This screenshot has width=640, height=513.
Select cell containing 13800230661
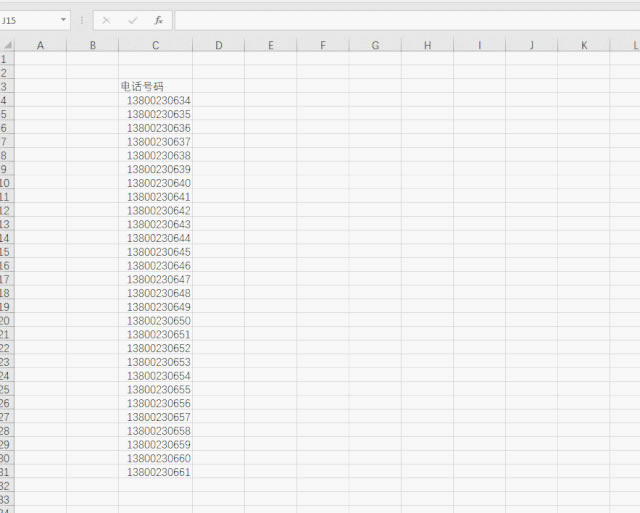point(156,472)
